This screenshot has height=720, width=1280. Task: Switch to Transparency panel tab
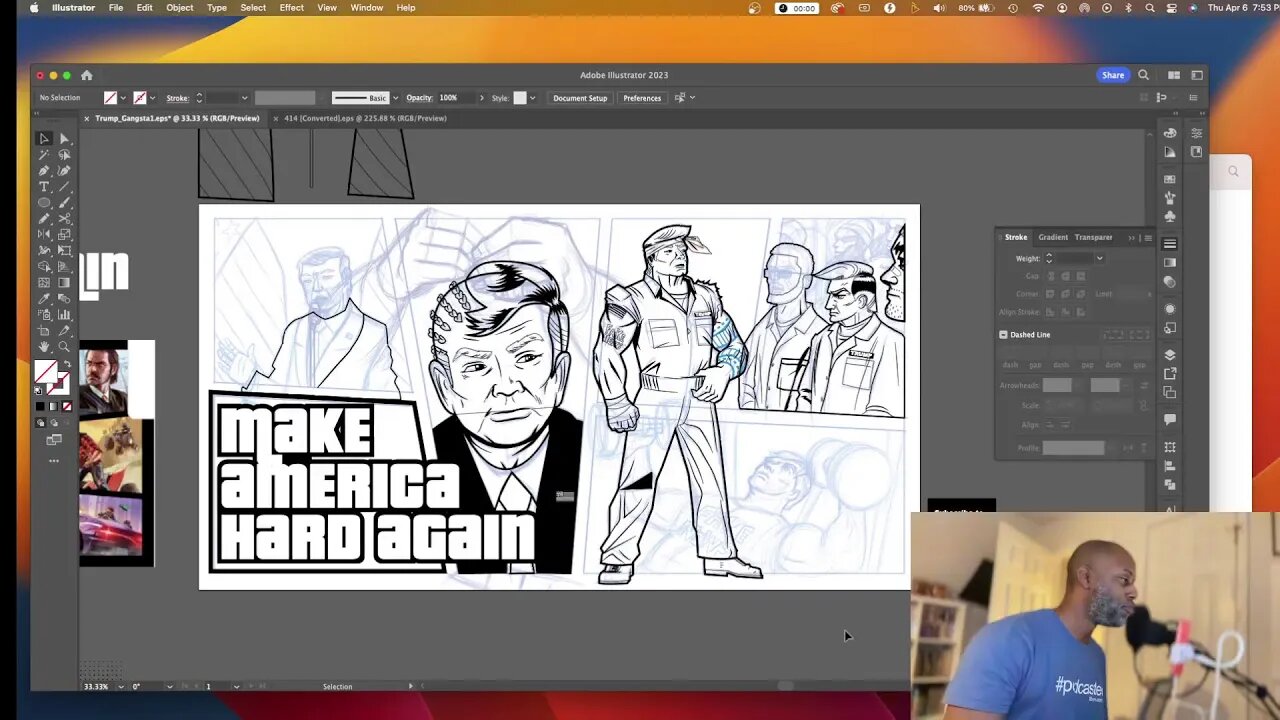pyautogui.click(x=1094, y=237)
